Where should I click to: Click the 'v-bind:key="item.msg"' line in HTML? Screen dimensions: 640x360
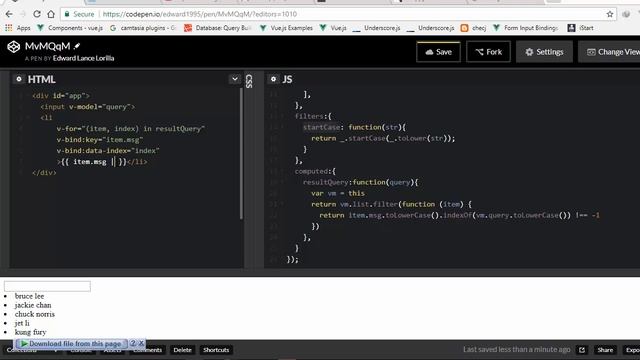point(100,140)
